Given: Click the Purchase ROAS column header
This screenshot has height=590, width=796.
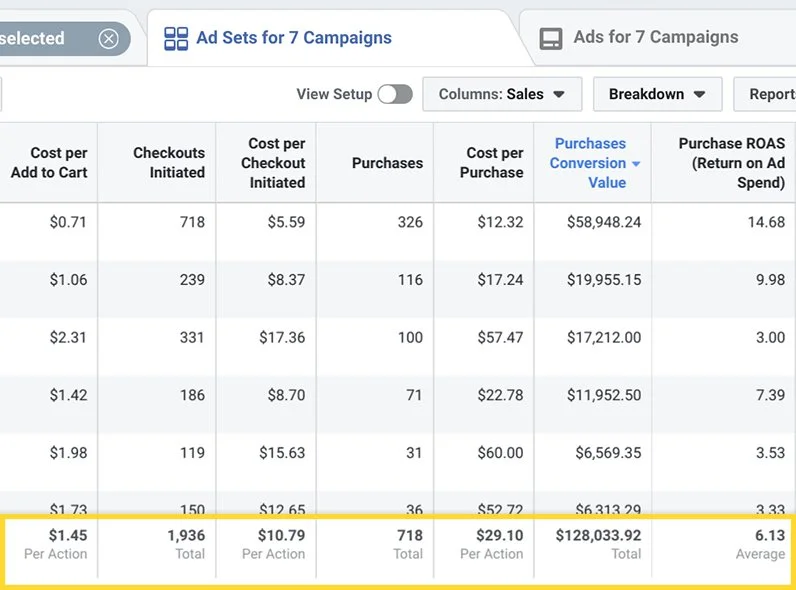Looking at the screenshot, I should tap(731, 163).
